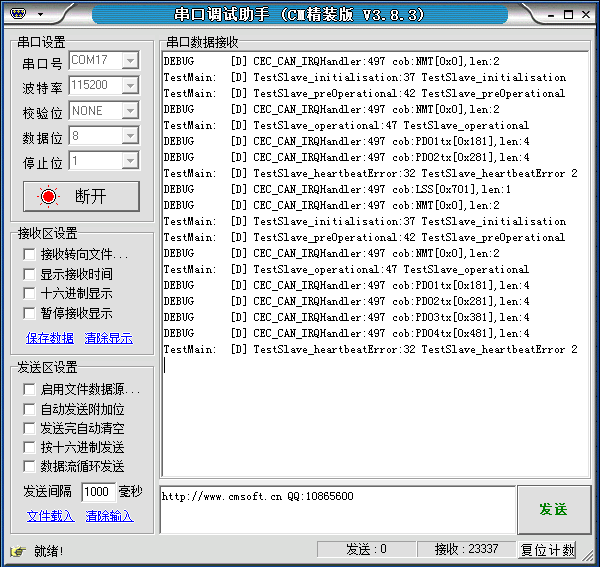The image size is (600, 567).
Task: Click the 串口数据接收 group label
Action: pos(202,42)
